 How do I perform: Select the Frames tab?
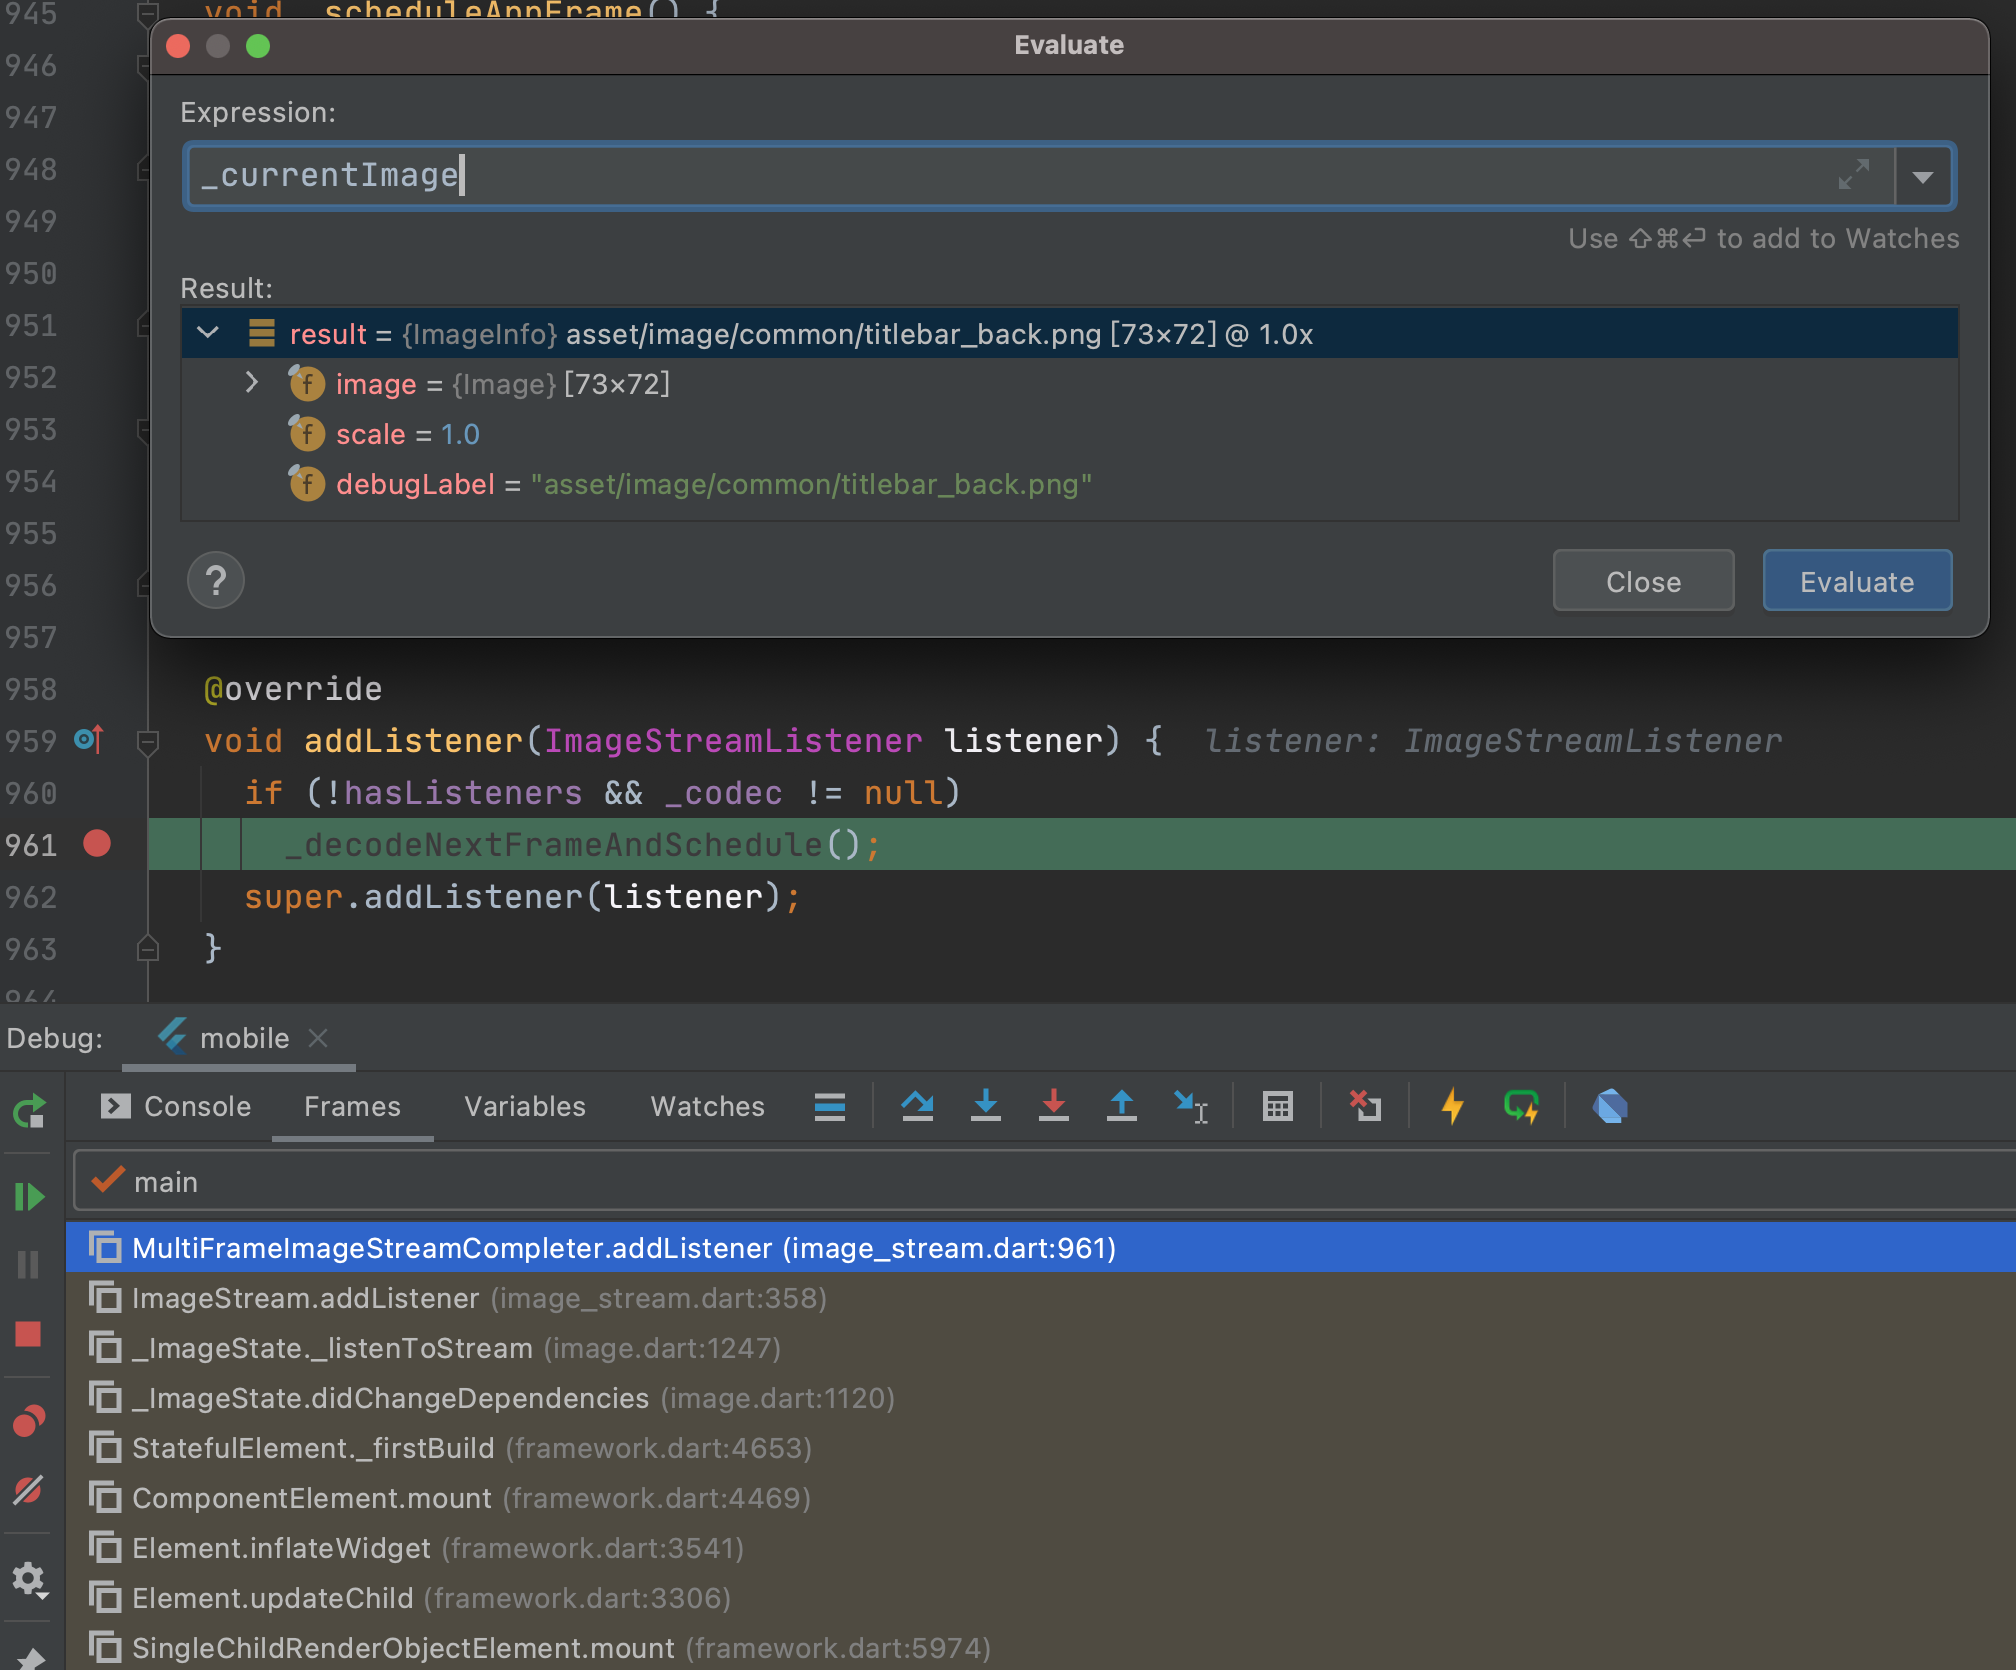coord(352,1106)
